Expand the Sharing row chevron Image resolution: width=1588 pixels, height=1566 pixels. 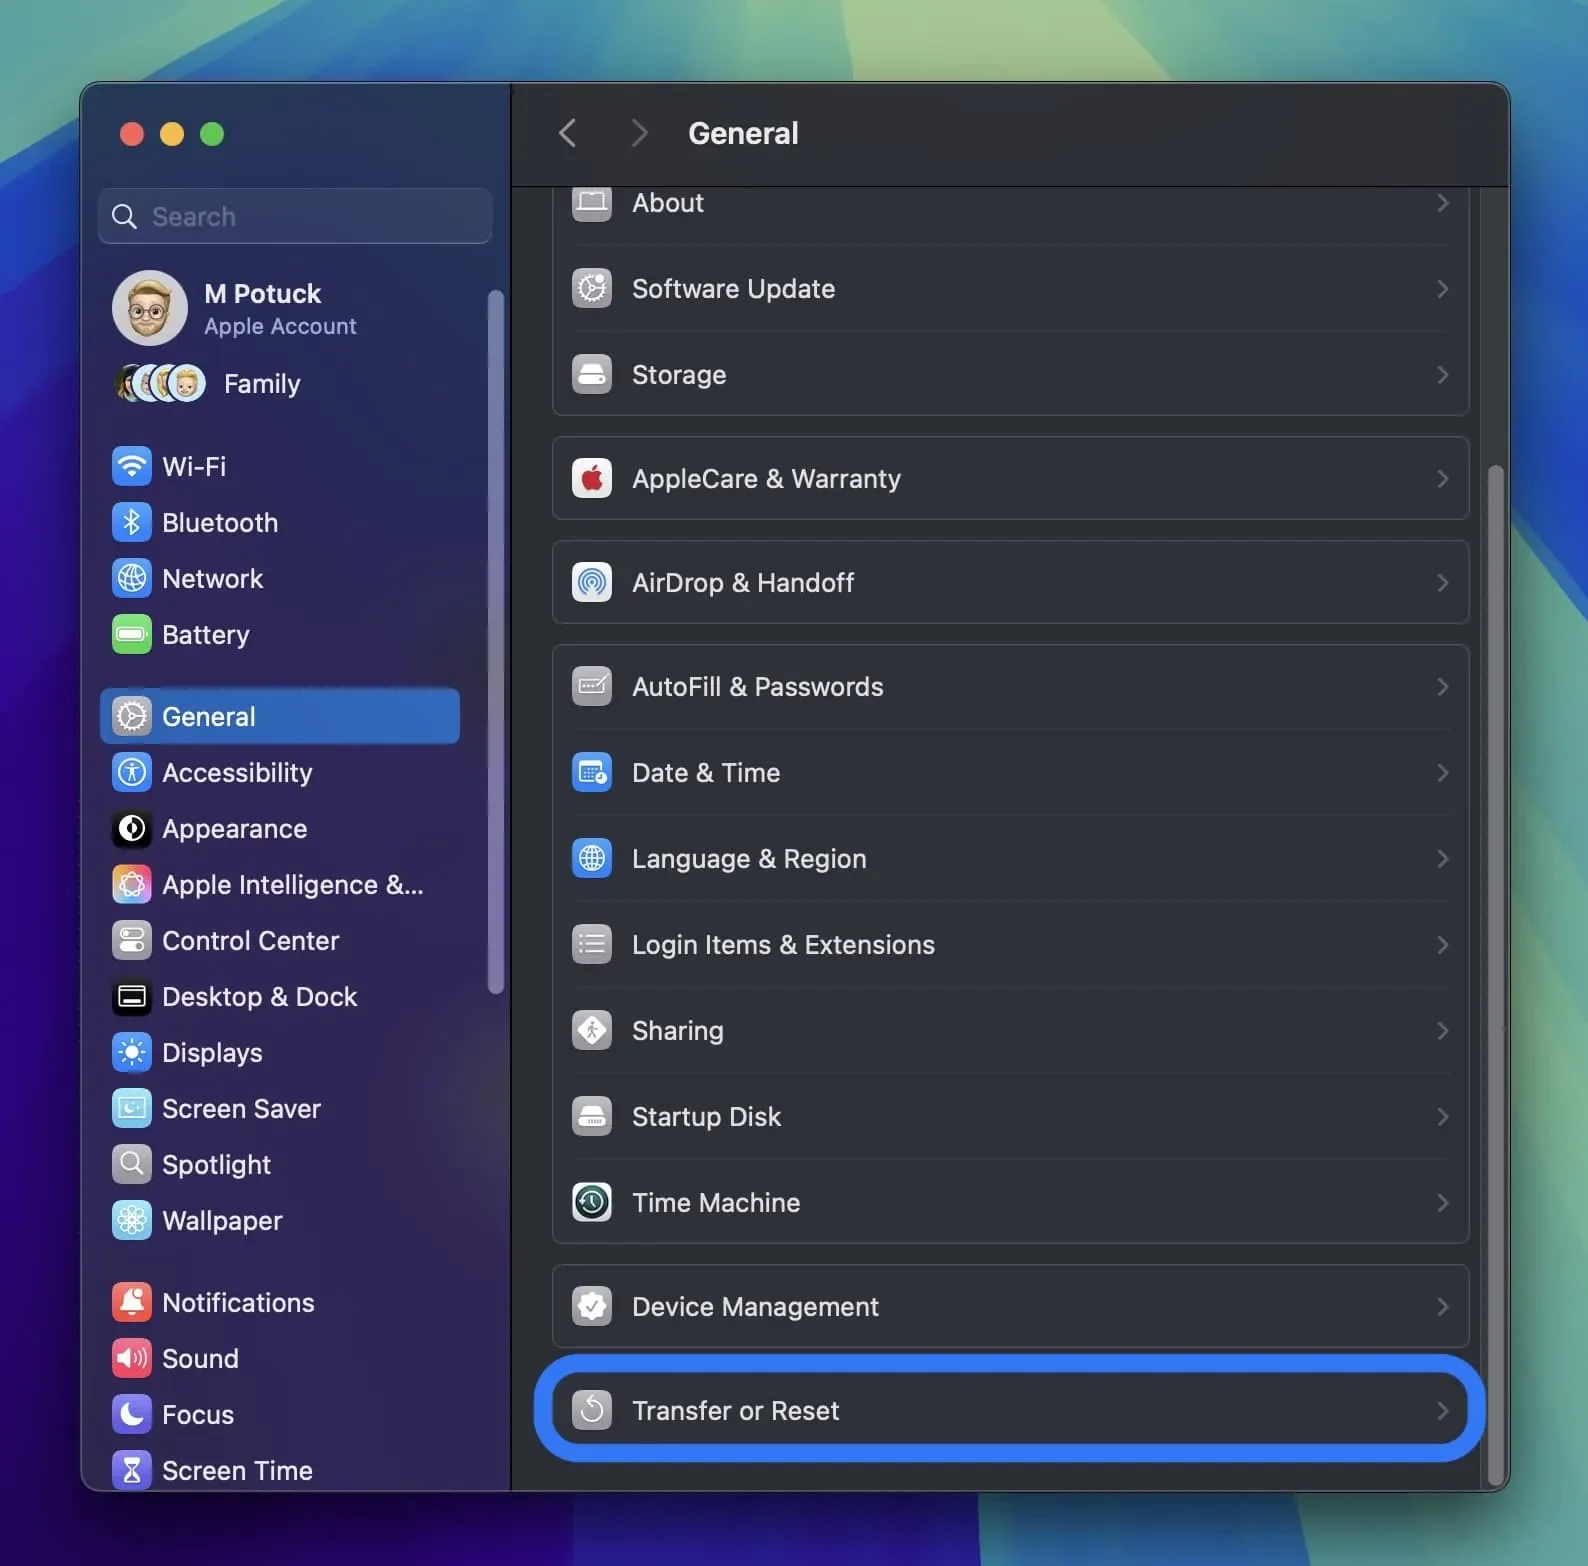click(1442, 1030)
